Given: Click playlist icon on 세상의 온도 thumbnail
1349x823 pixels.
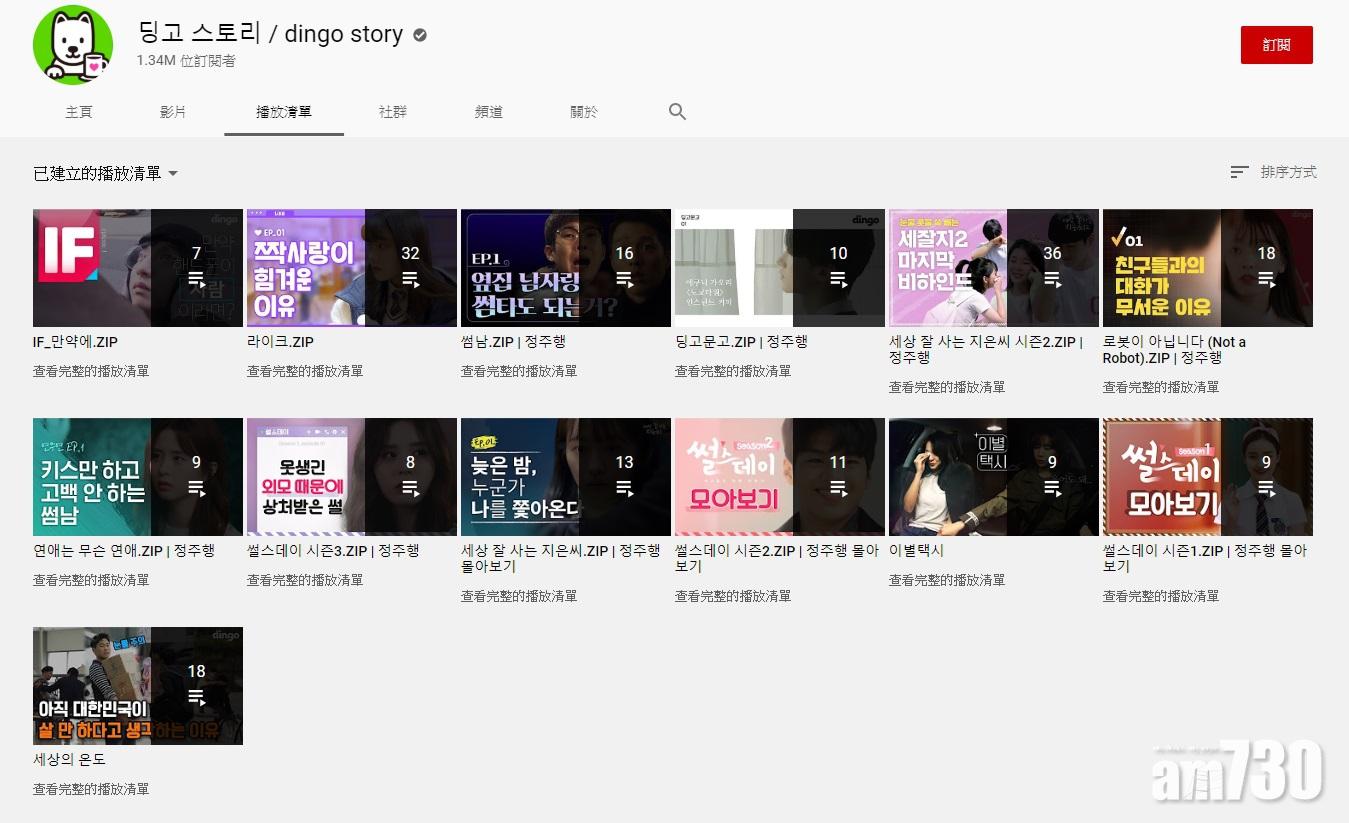Looking at the screenshot, I should click(x=196, y=697).
